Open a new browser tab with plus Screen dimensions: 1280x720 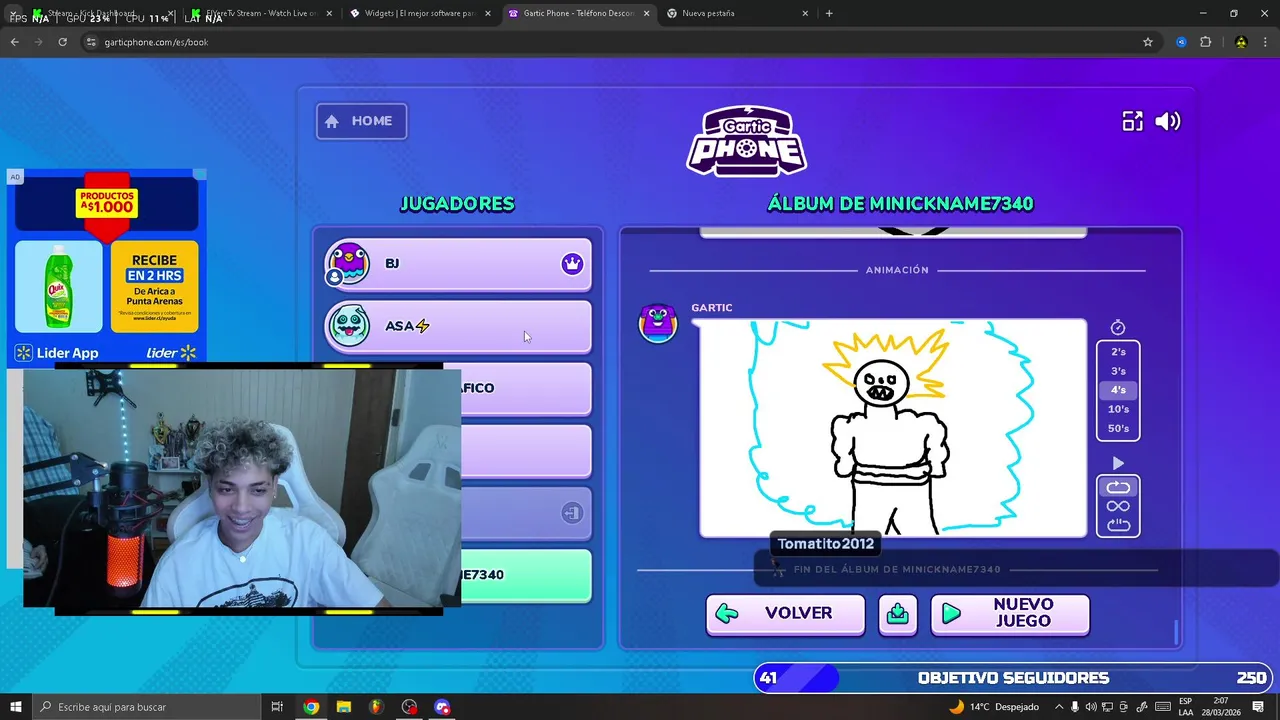(x=829, y=14)
